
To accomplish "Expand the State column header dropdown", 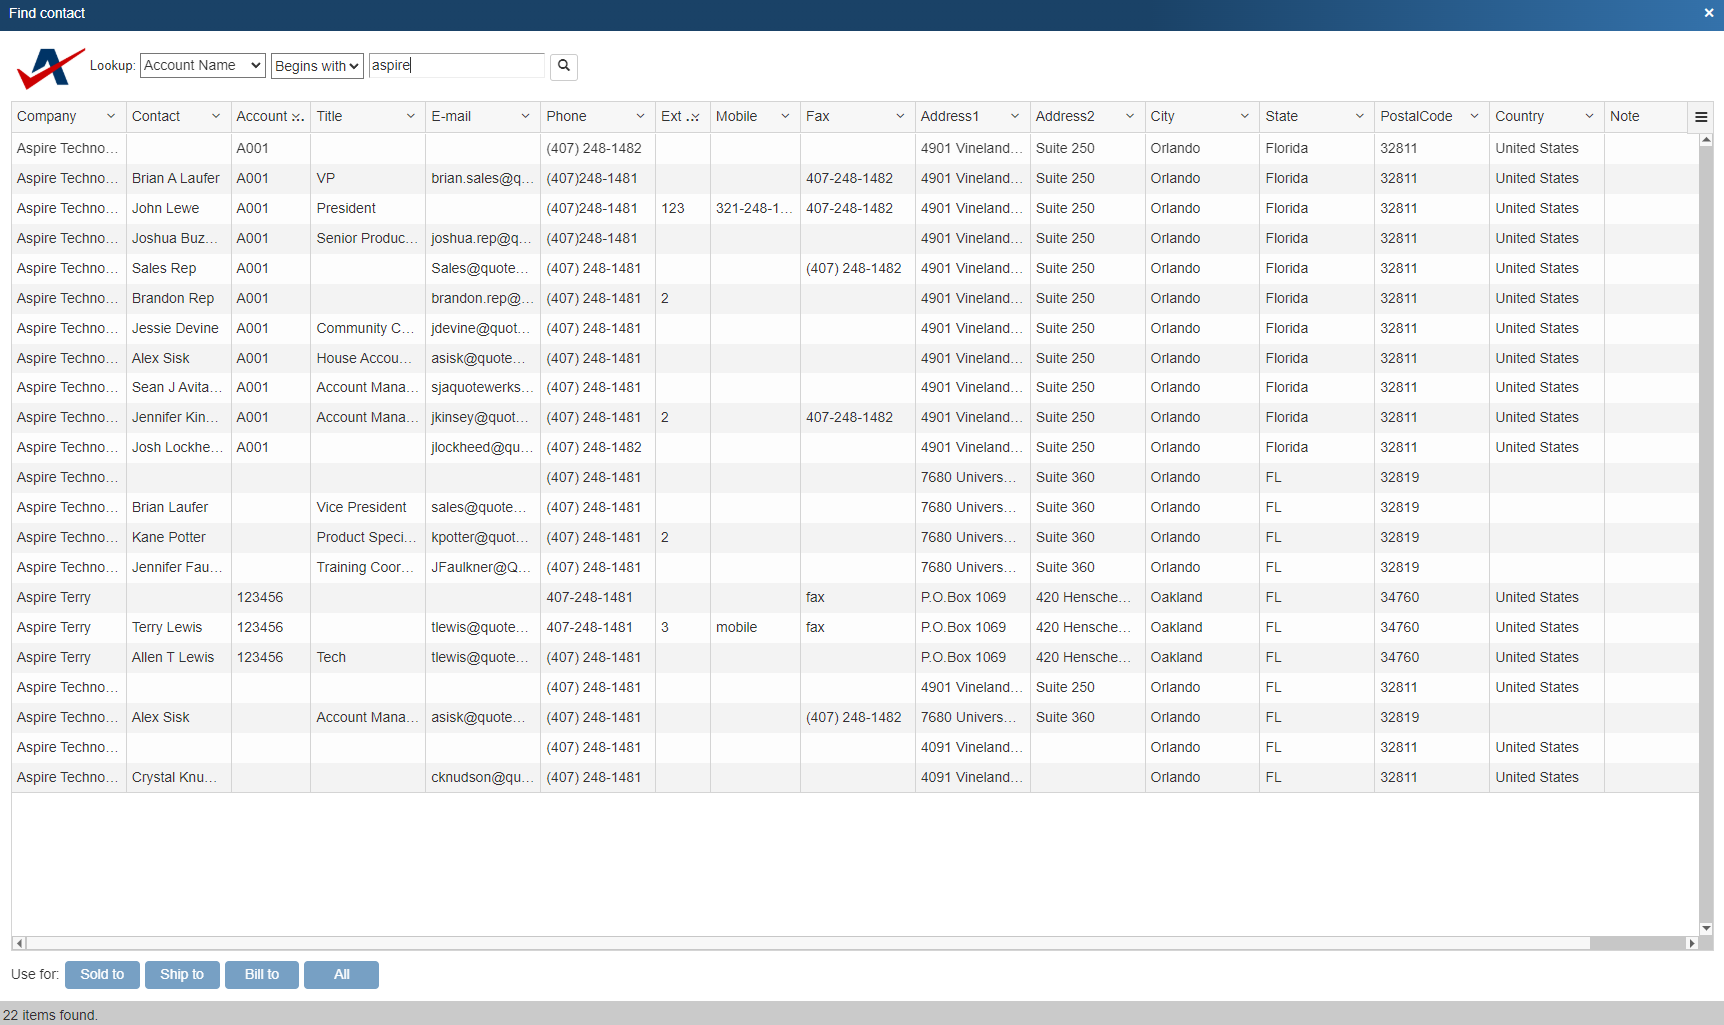I will 1359,117.
